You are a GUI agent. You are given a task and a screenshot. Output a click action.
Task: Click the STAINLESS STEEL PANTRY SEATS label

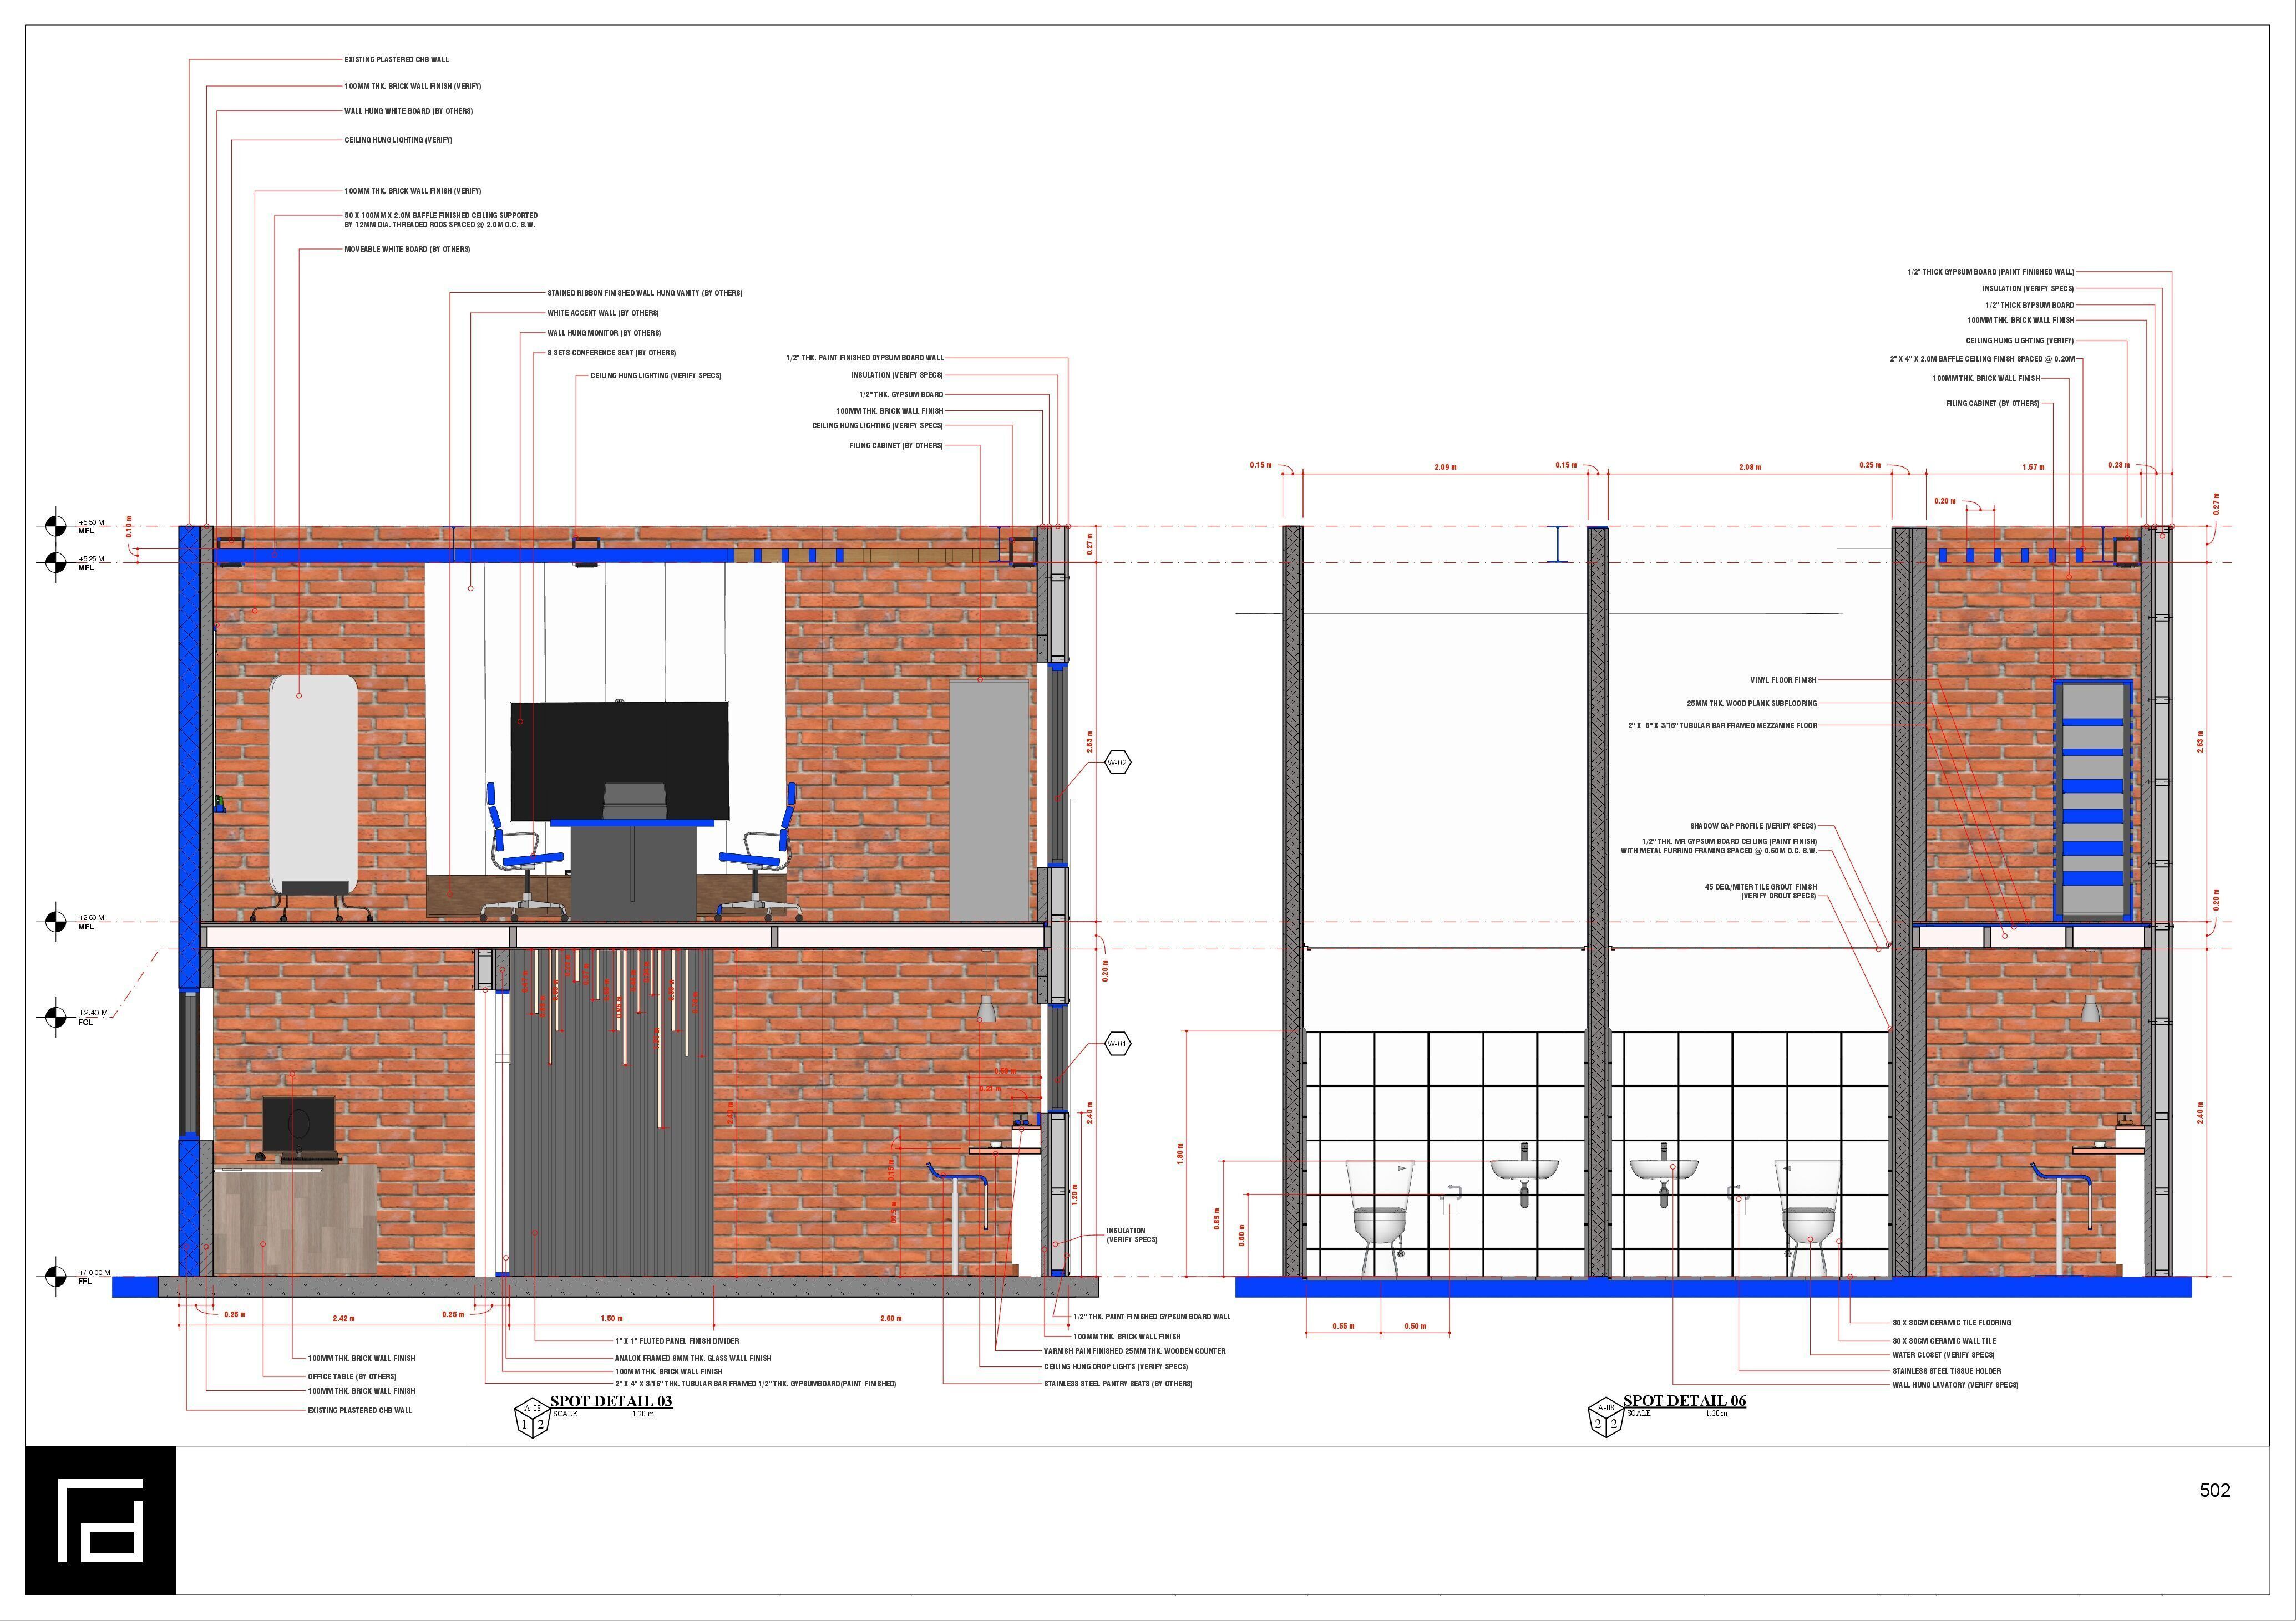1118,1384
